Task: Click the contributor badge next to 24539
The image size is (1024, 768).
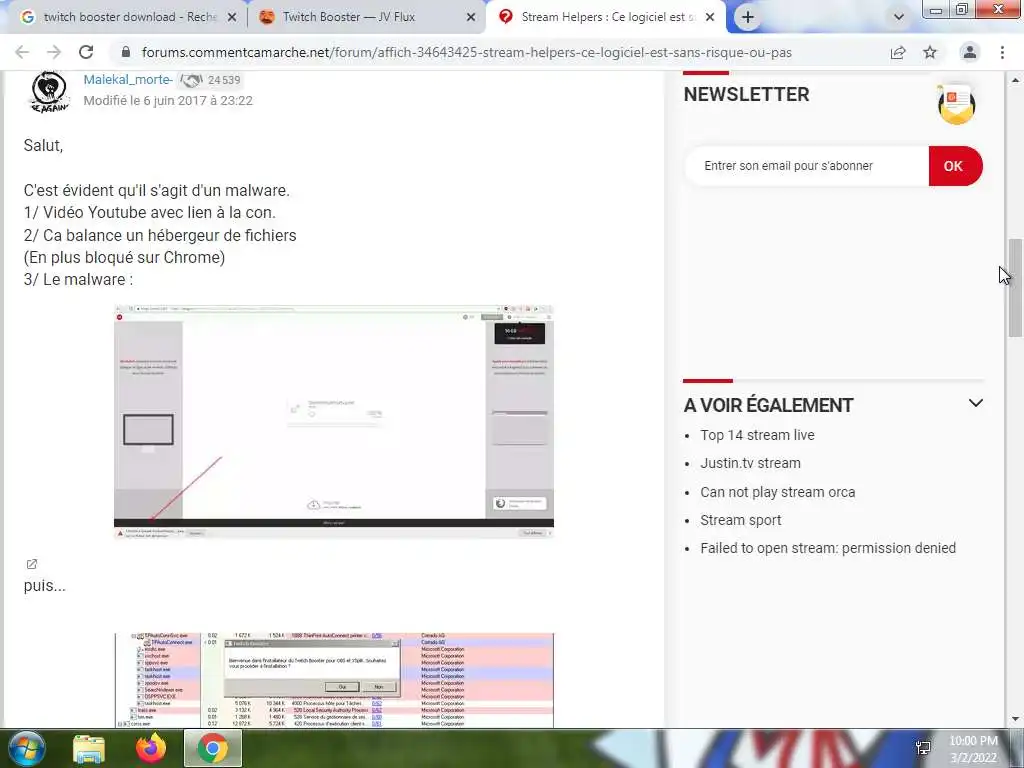Action: [191, 80]
